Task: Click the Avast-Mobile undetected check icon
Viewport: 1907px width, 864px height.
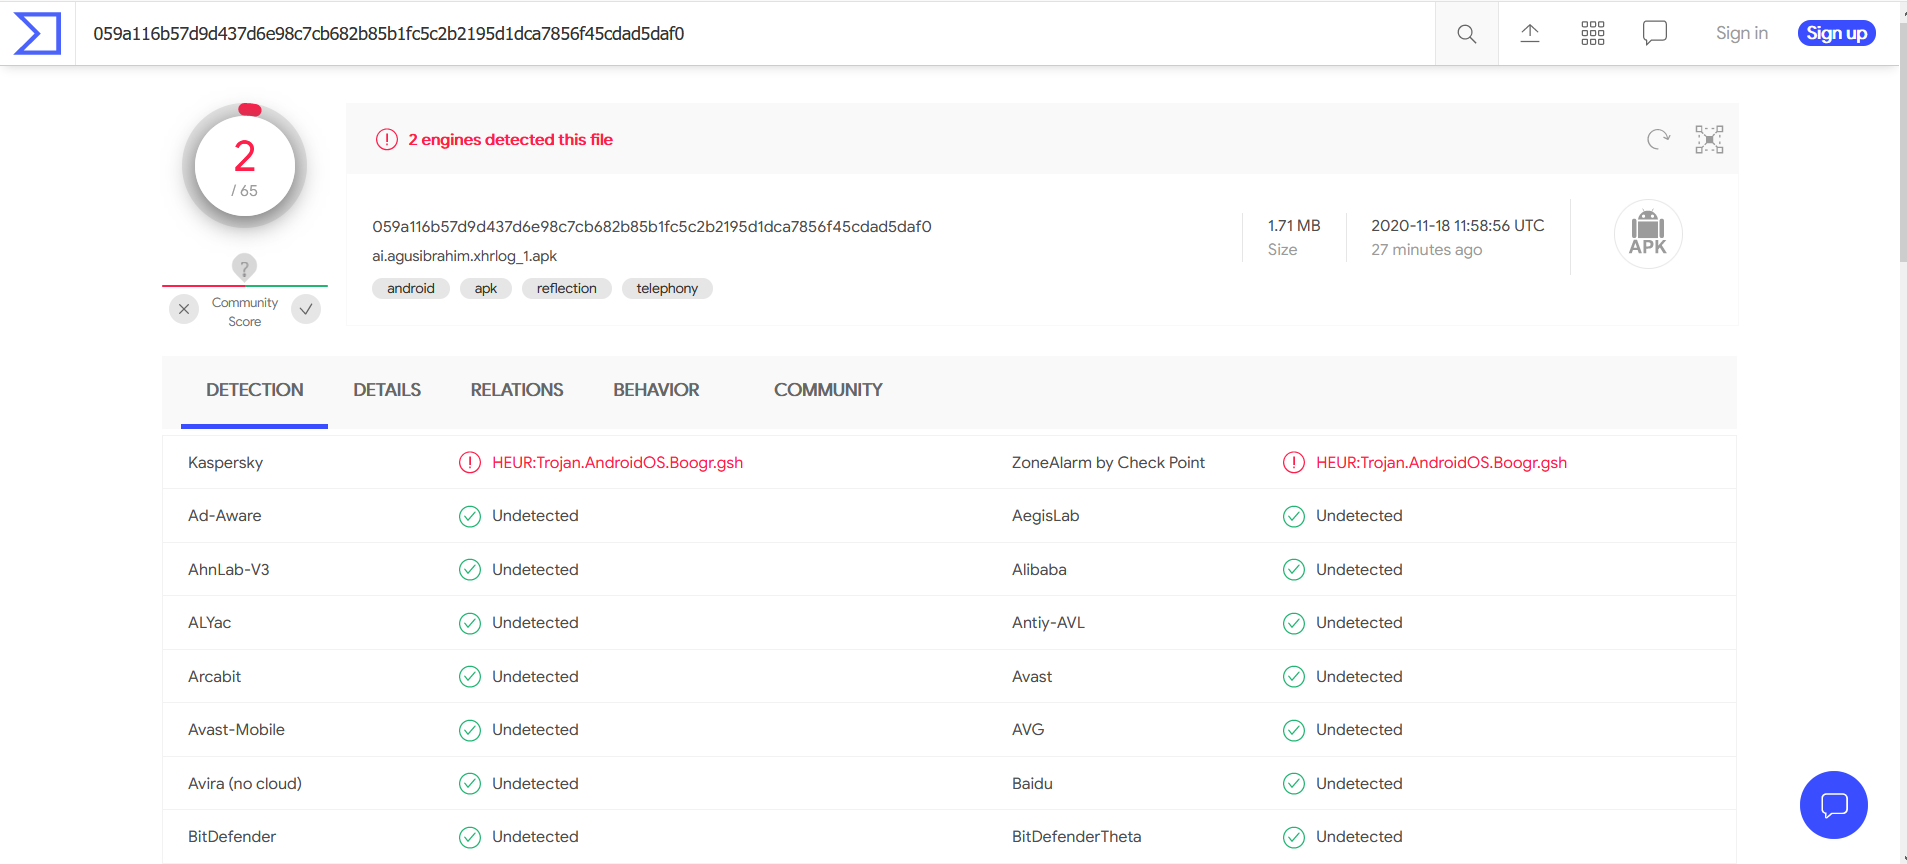Action: 470,730
